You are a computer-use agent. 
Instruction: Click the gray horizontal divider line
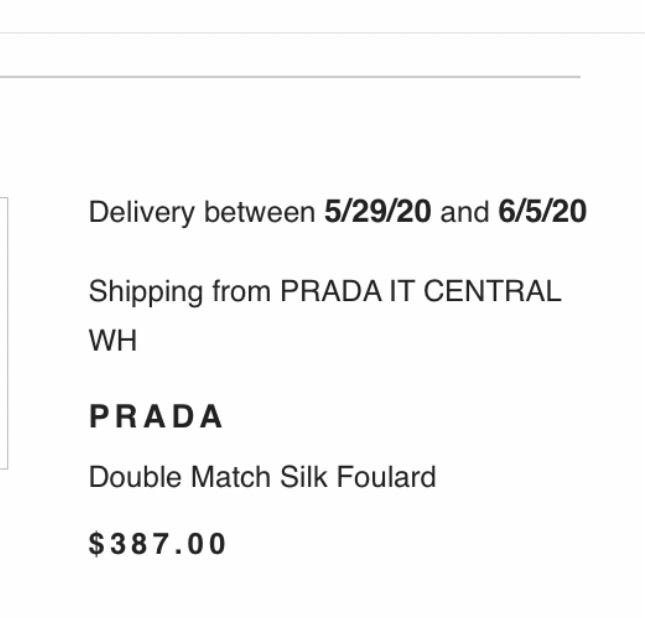(290, 76)
